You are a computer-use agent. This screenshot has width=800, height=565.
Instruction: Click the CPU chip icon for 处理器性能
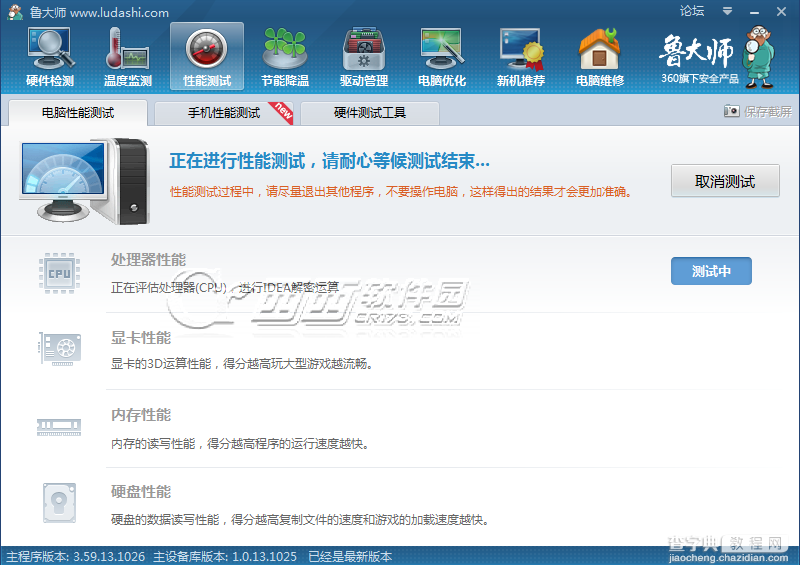[x=59, y=273]
